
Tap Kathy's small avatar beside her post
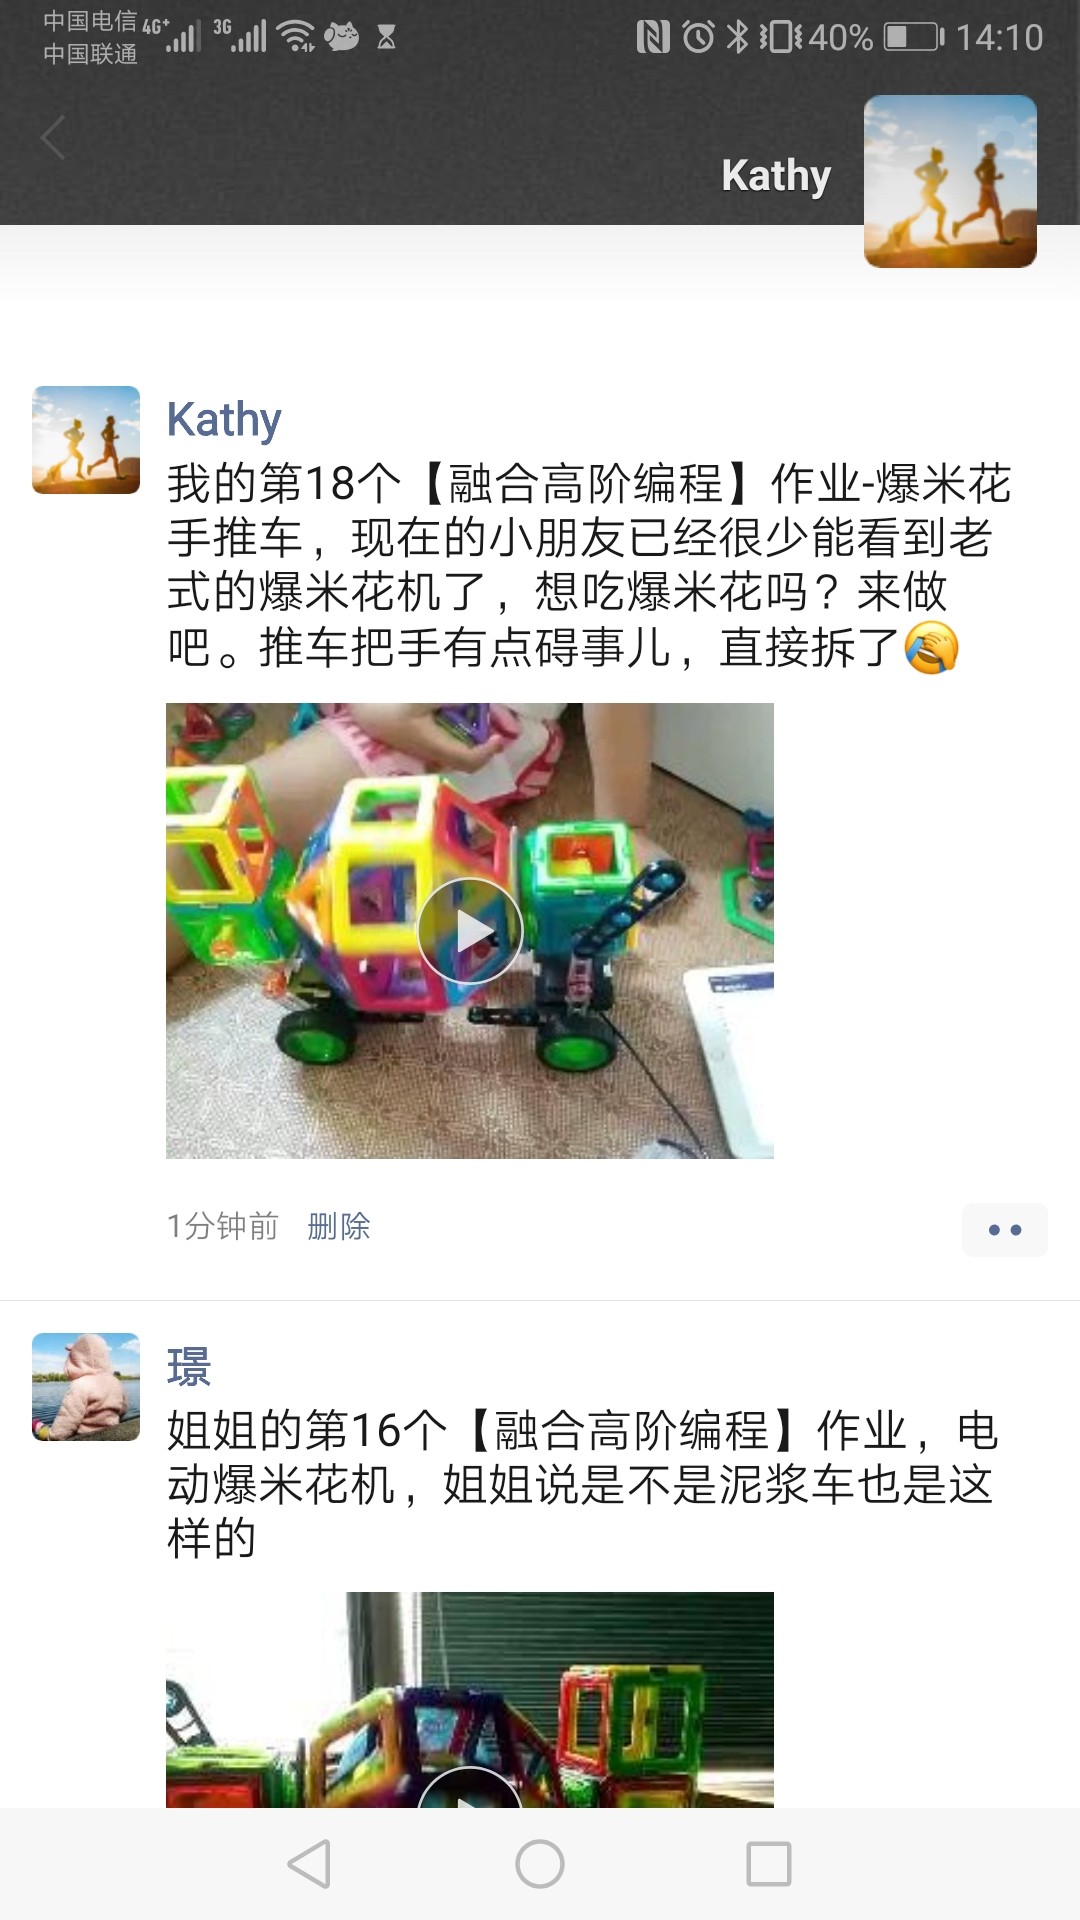point(86,440)
